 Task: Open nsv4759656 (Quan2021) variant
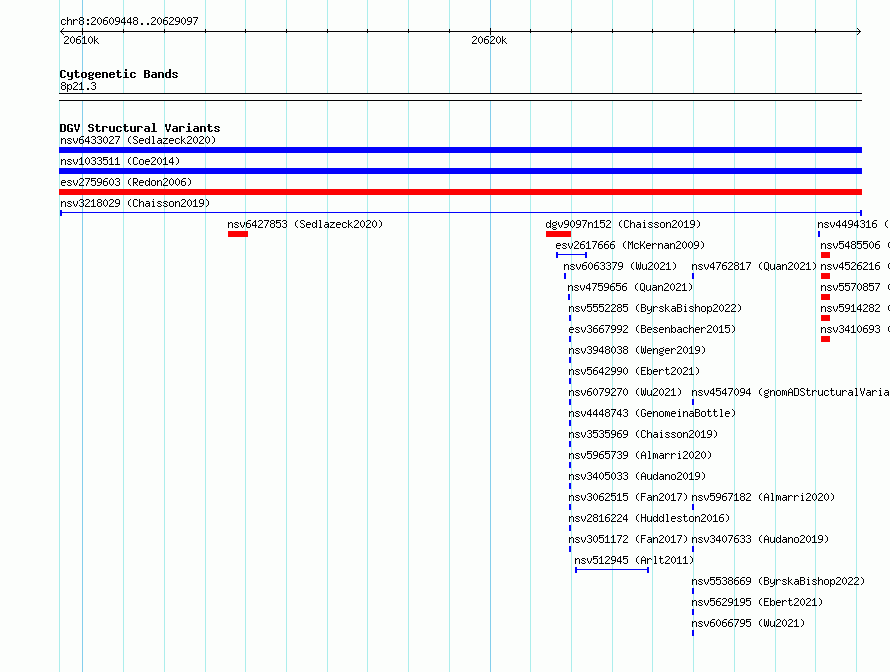pos(630,287)
